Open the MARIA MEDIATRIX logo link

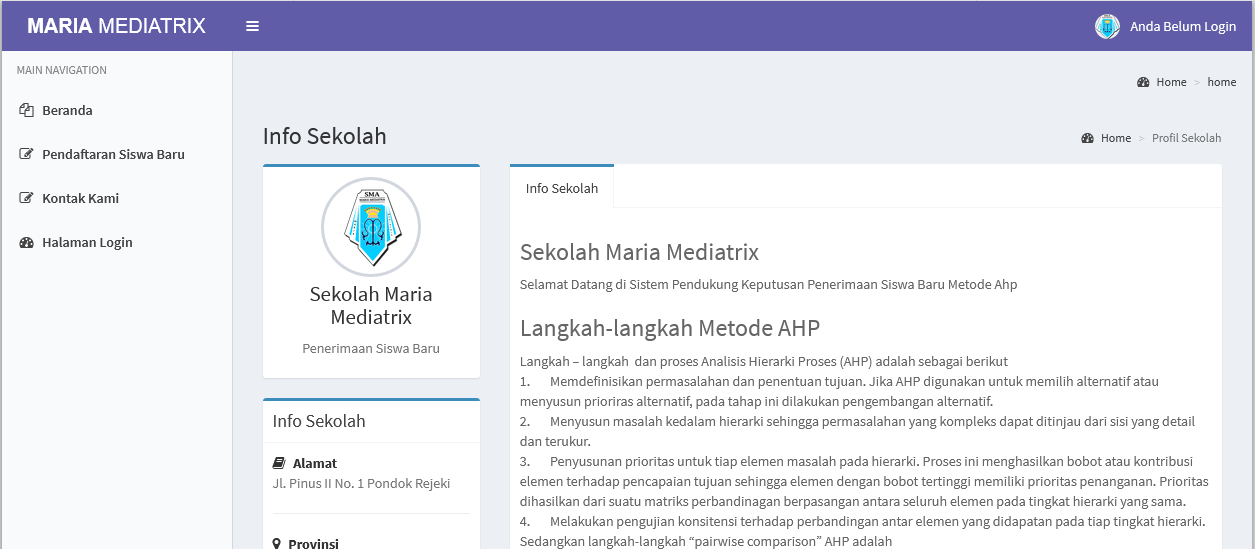click(x=116, y=26)
